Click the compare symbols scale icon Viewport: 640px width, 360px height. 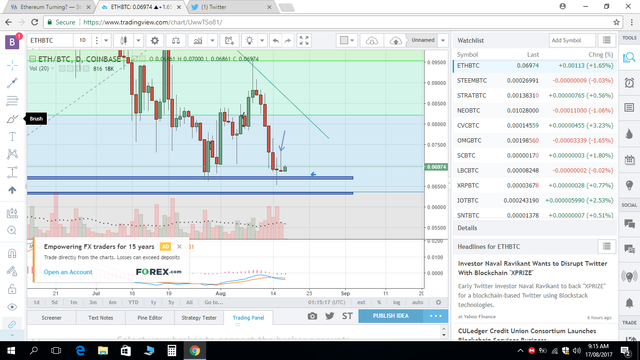[176, 40]
